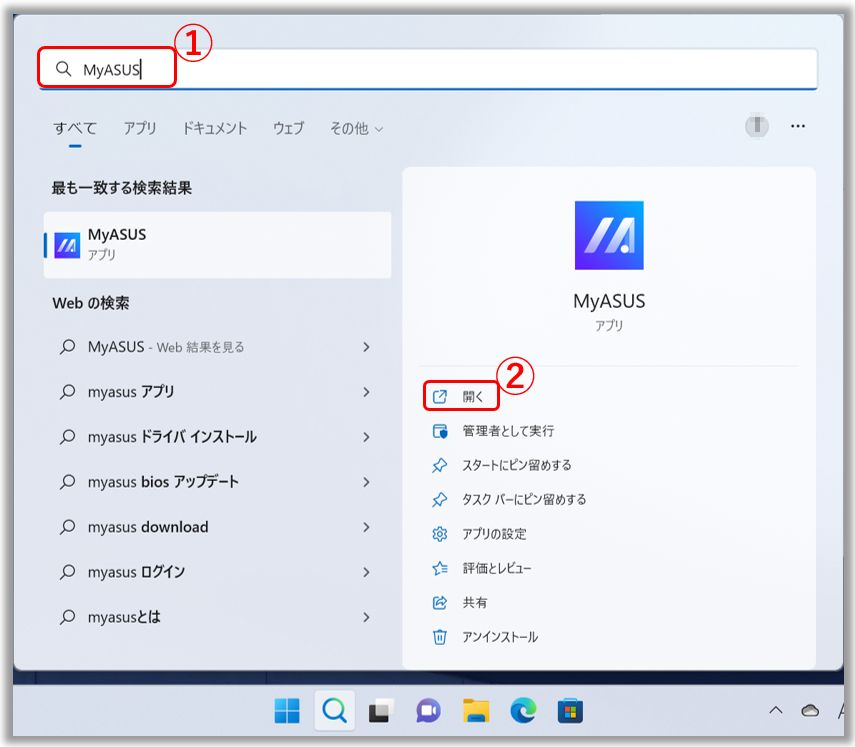The width and height of the screenshot is (855, 747).
Task: Click the open-external icon beside 開く
Action: [439, 396]
